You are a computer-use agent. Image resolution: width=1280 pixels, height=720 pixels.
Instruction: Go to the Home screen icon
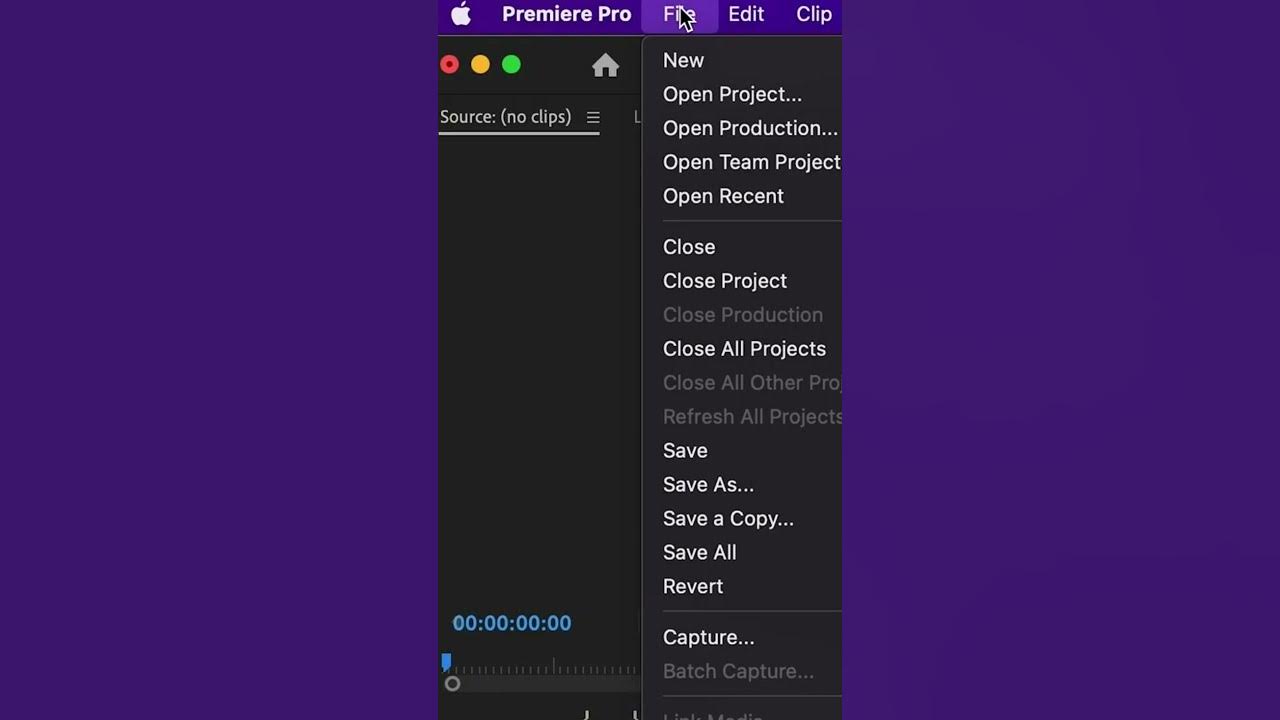[x=605, y=66]
